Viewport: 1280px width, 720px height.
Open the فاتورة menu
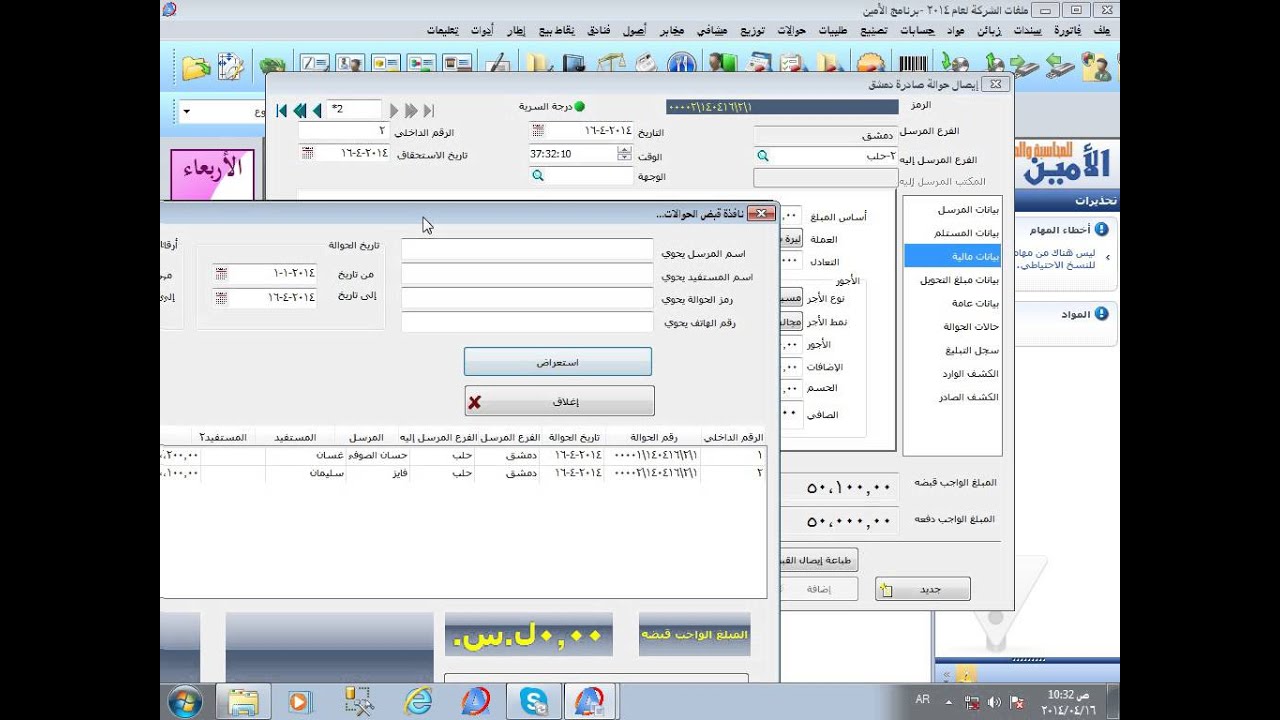point(1068,31)
